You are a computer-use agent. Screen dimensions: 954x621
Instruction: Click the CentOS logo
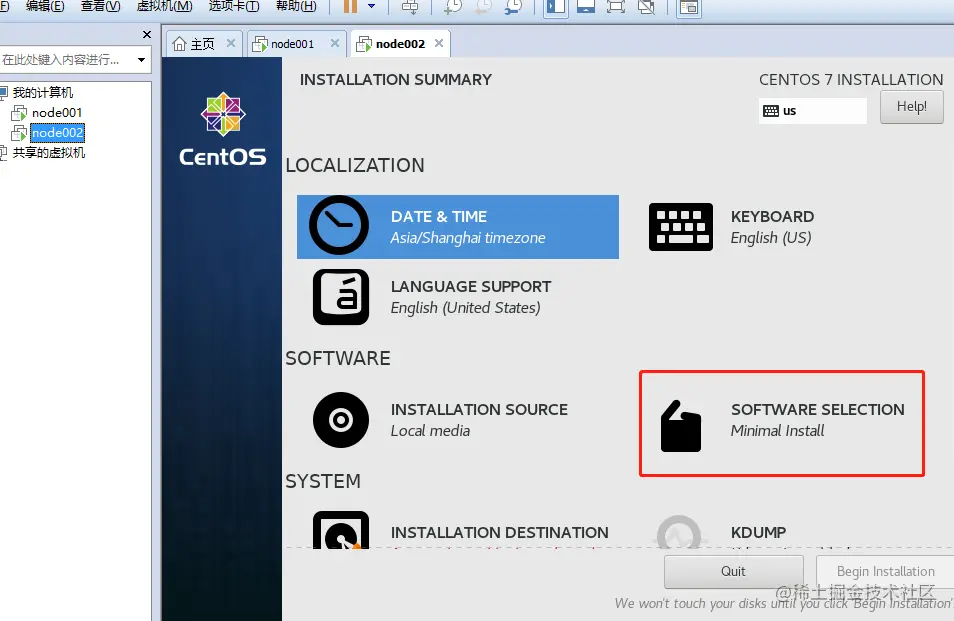pyautogui.click(x=223, y=129)
